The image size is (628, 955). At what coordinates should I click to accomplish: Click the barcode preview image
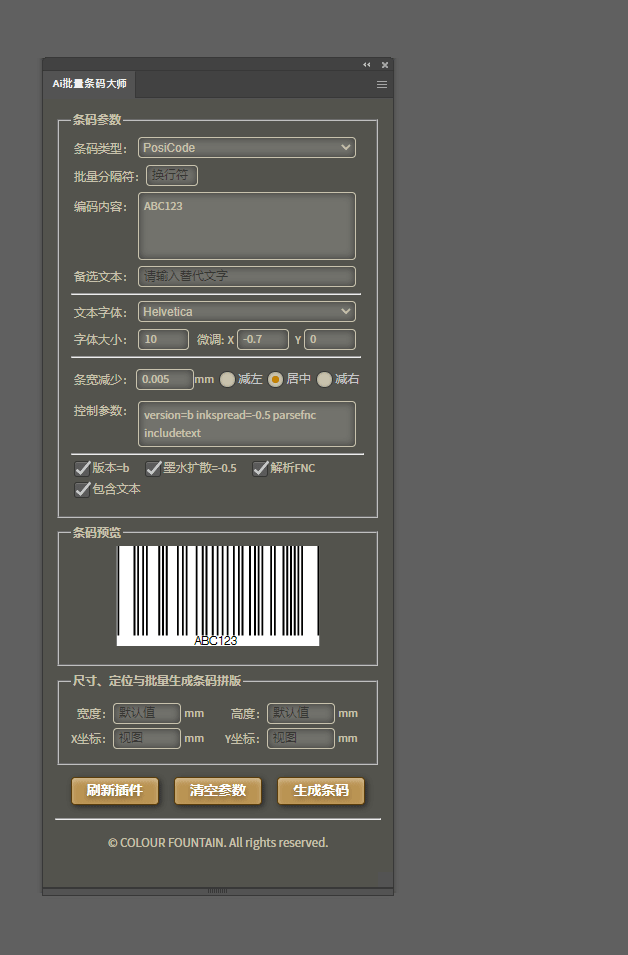click(x=218, y=596)
